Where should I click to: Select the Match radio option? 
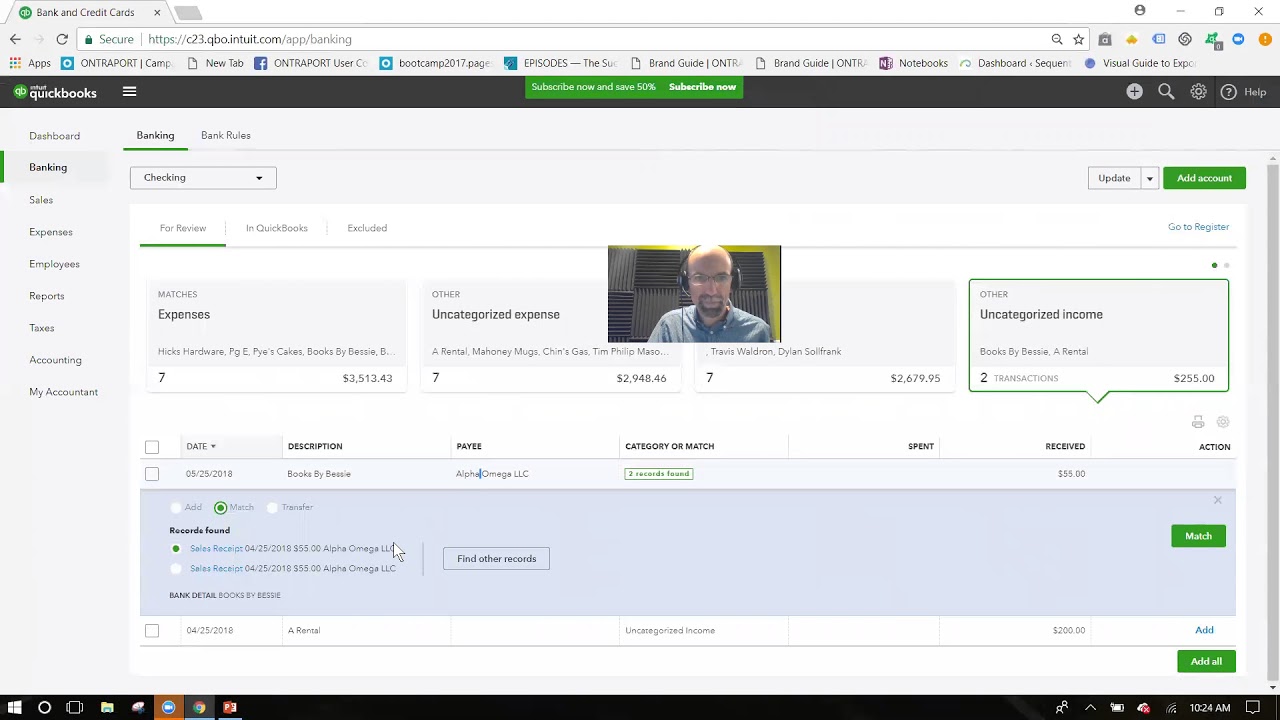tap(221, 508)
